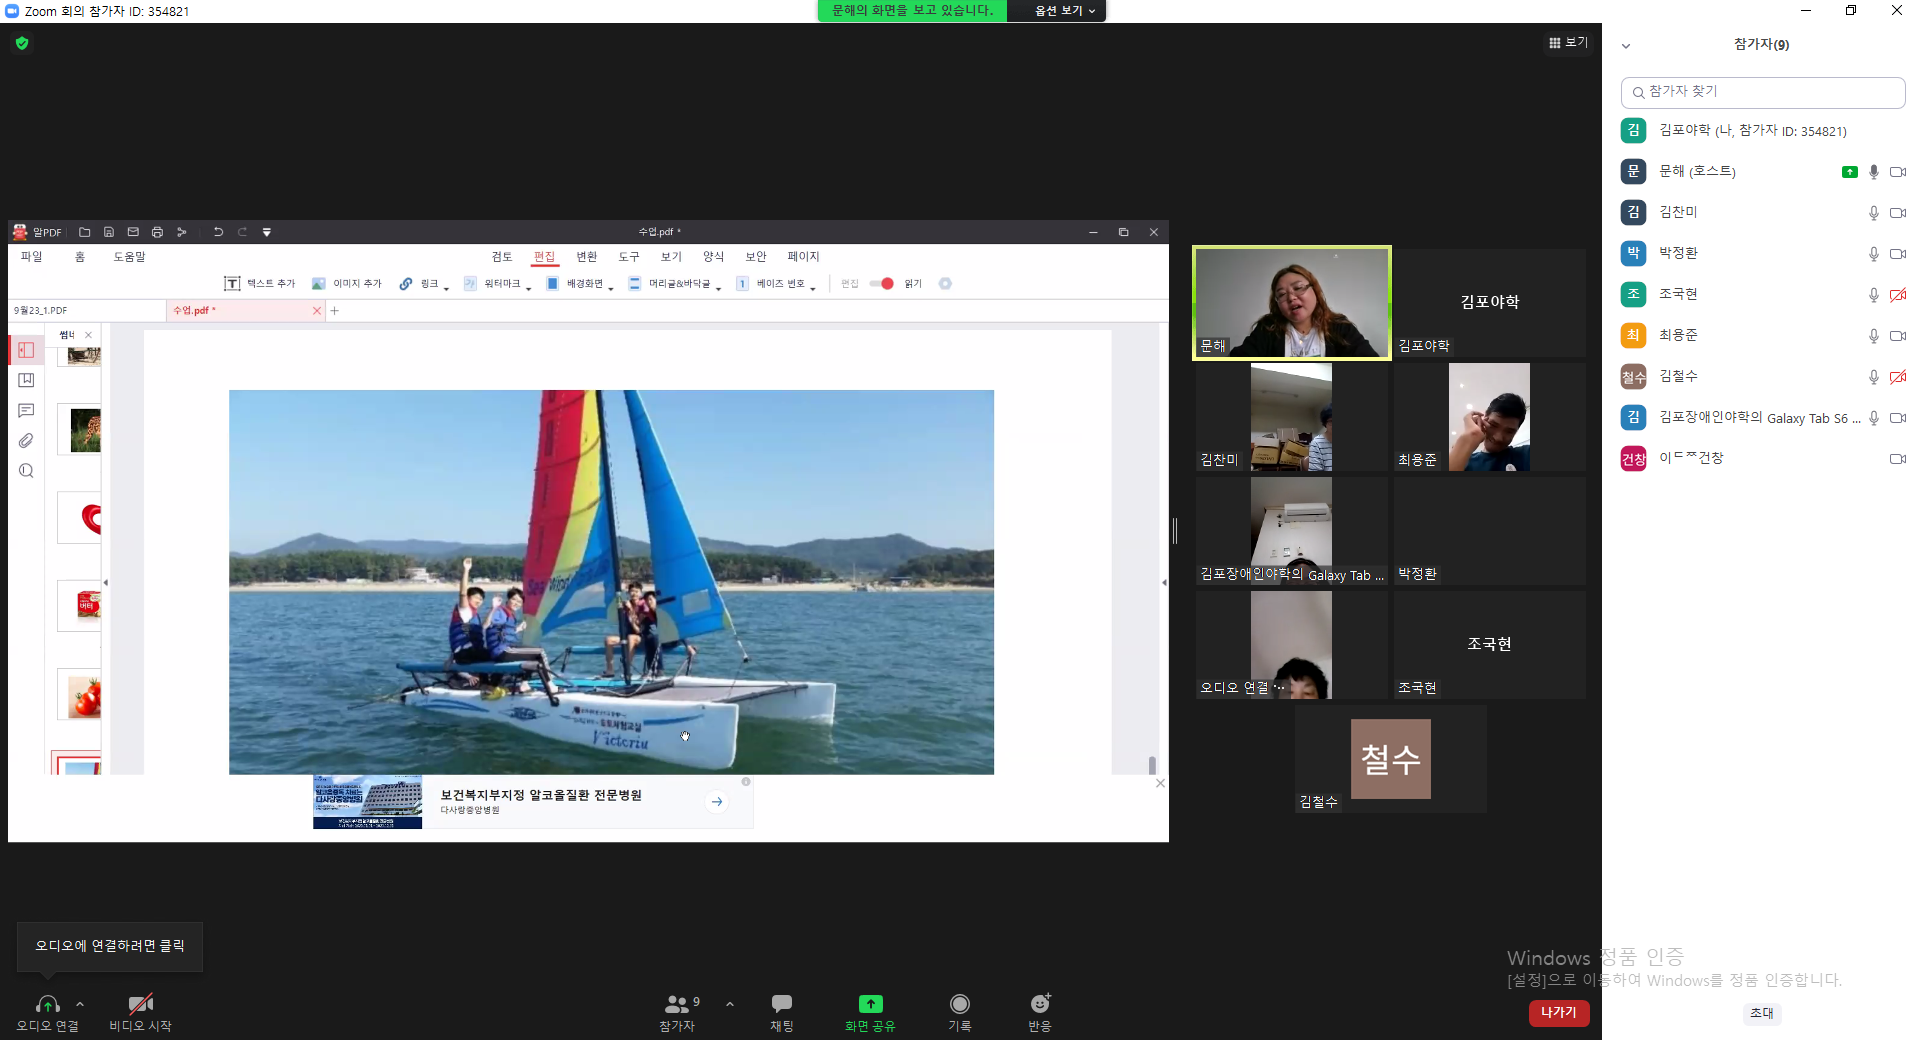Collapse participants panel with the chevron

[x=1626, y=46]
